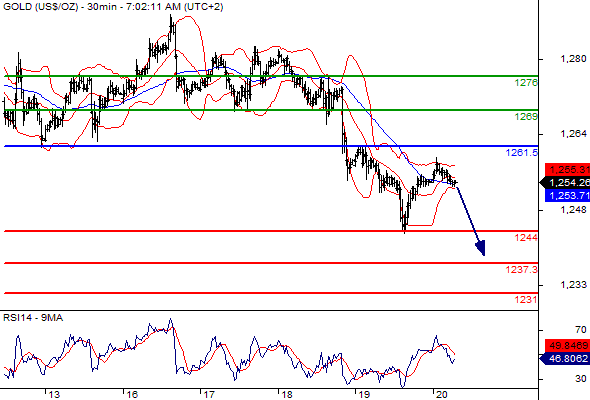Click the red 1,255.31 price tag

coord(567,170)
